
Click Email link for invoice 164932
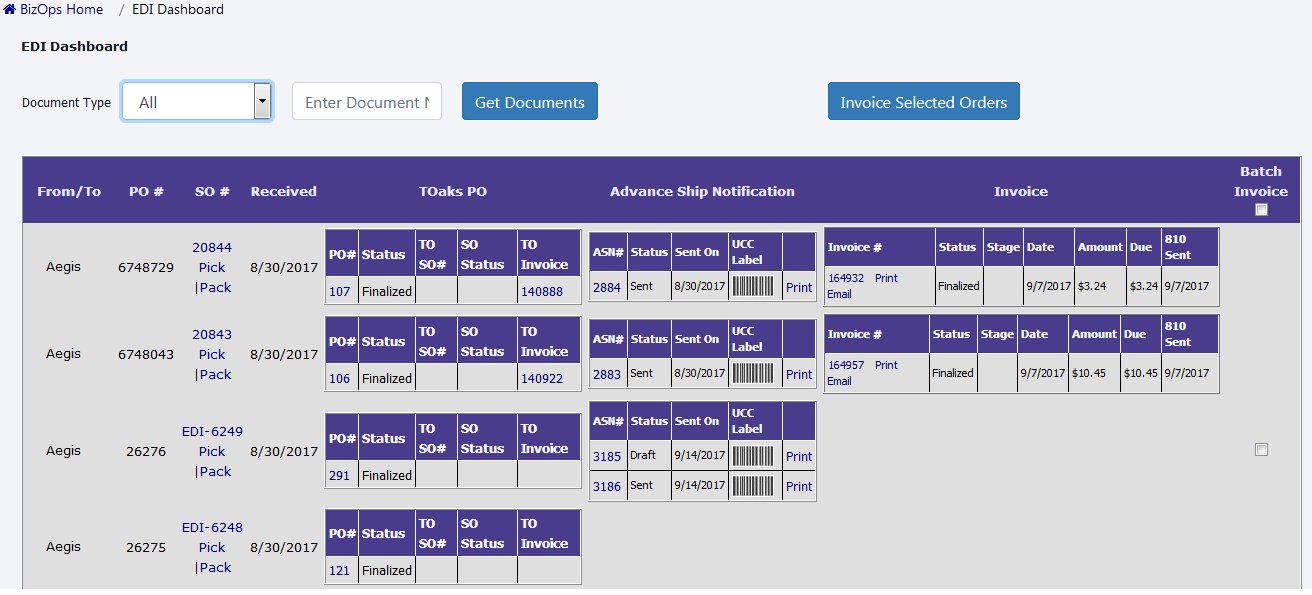tap(839, 294)
